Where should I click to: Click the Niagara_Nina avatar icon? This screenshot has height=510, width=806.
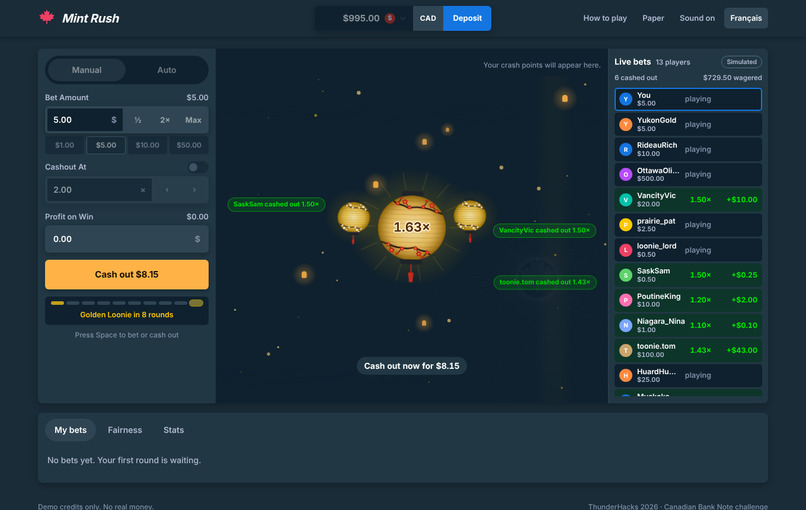pos(626,325)
